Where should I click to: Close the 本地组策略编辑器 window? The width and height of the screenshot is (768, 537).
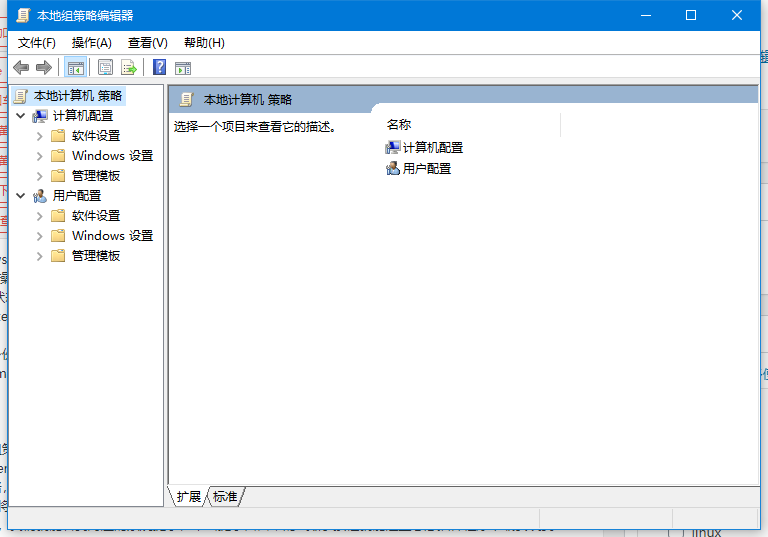(737, 15)
